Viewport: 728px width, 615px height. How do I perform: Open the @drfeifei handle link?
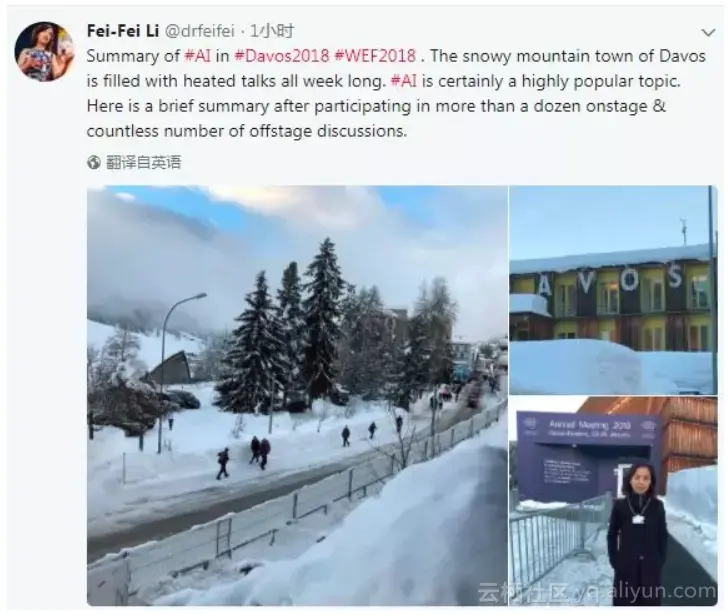click(200, 31)
